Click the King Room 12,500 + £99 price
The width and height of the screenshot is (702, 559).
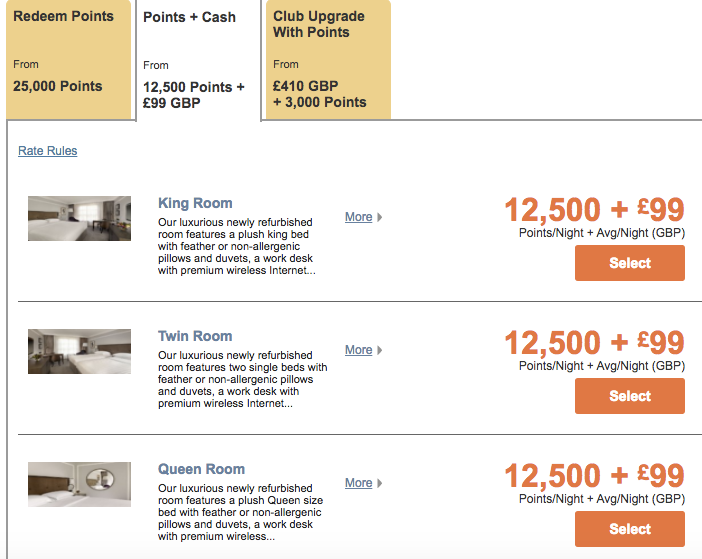pyautogui.click(x=594, y=210)
